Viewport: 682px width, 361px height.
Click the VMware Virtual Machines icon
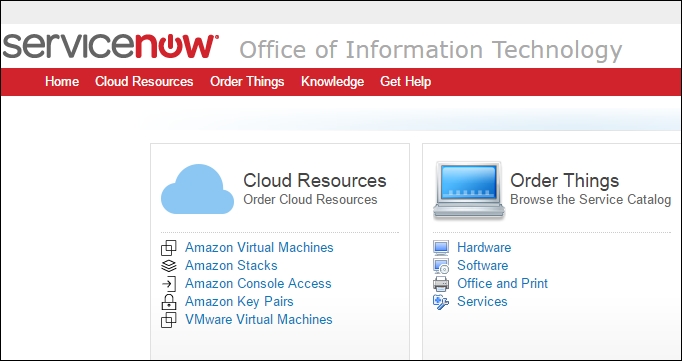(x=169, y=320)
